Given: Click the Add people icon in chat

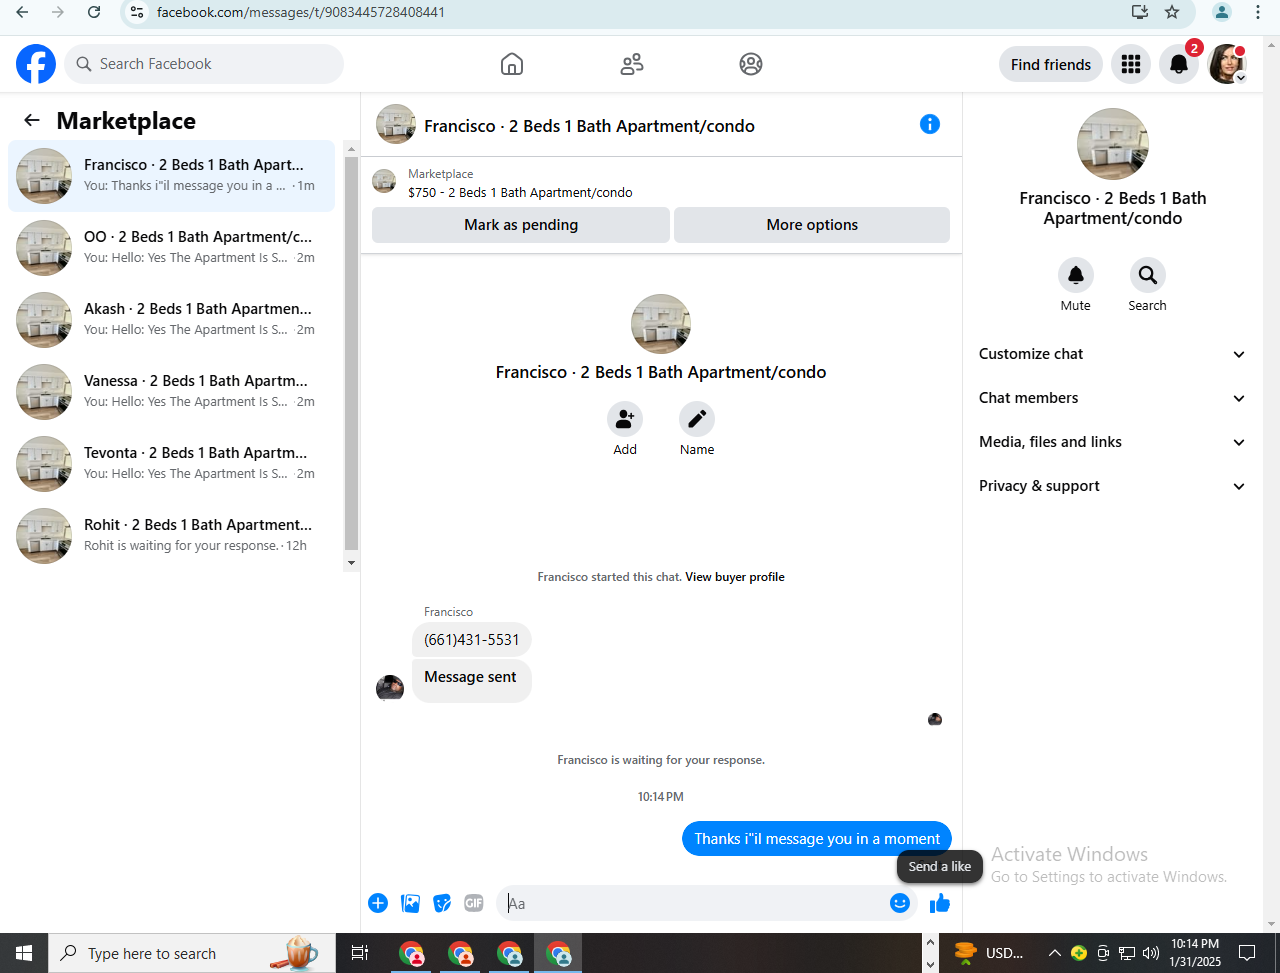Looking at the screenshot, I should coord(625,419).
